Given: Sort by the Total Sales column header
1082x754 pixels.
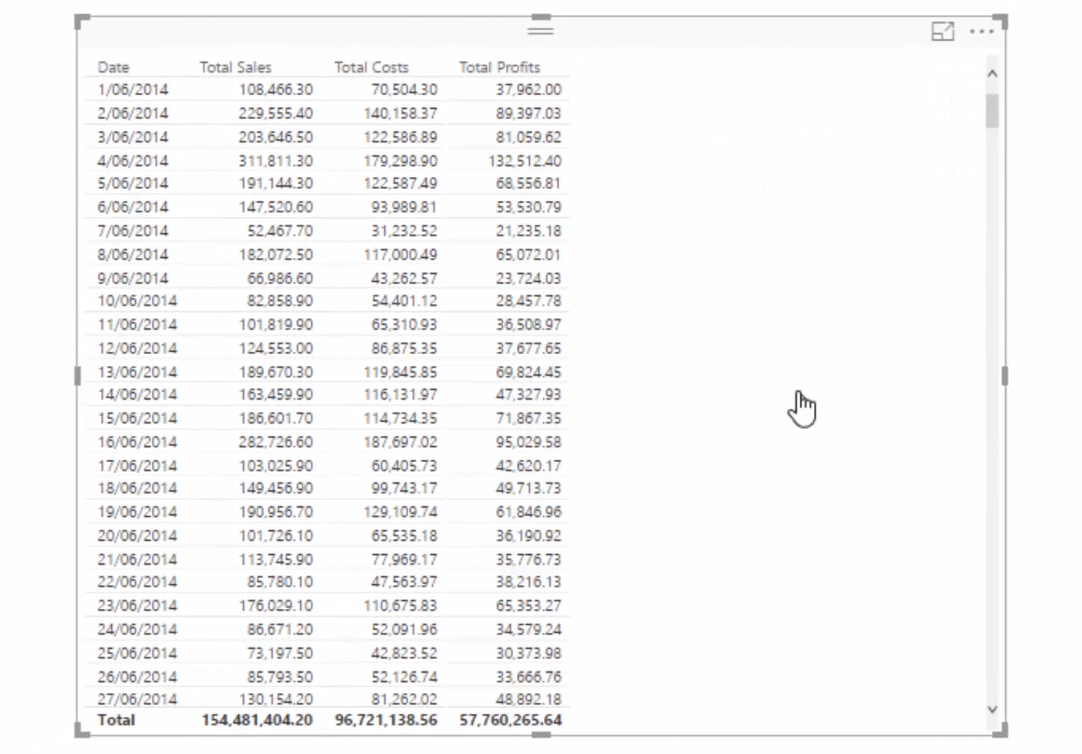Looking at the screenshot, I should (x=235, y=67).
